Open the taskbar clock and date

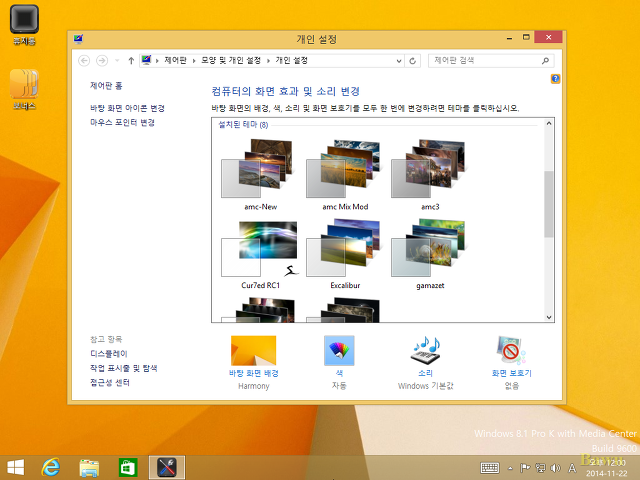[x=607, y=468]
